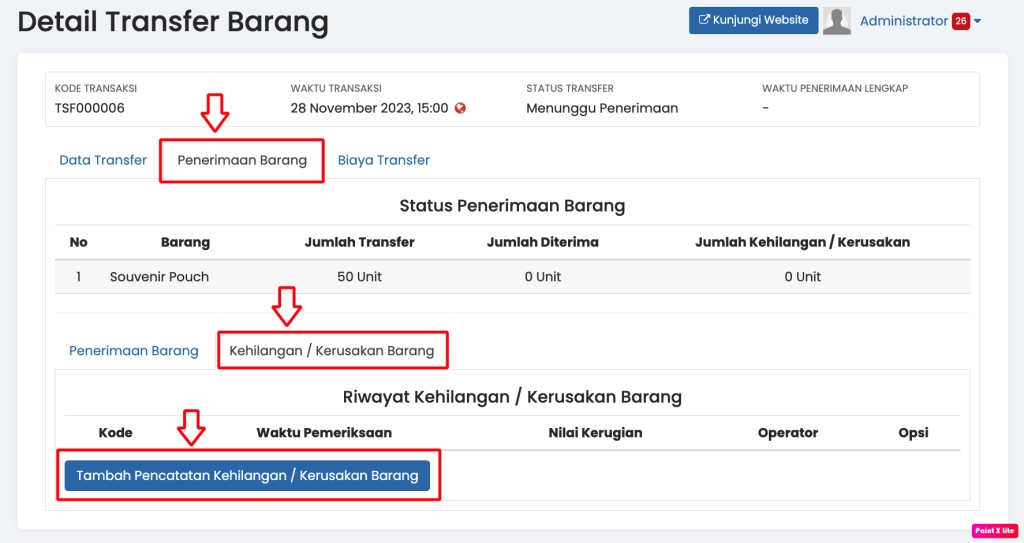Click the Souvenir Pouch item row

point(159,277)
